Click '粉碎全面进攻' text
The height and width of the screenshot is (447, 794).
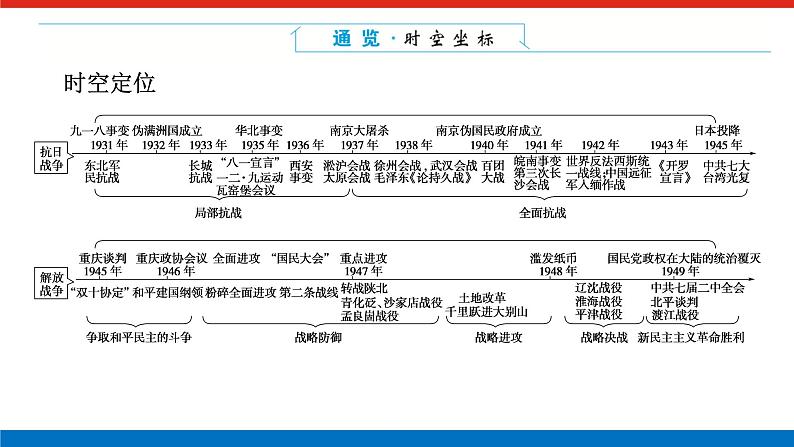click(241, 293)
